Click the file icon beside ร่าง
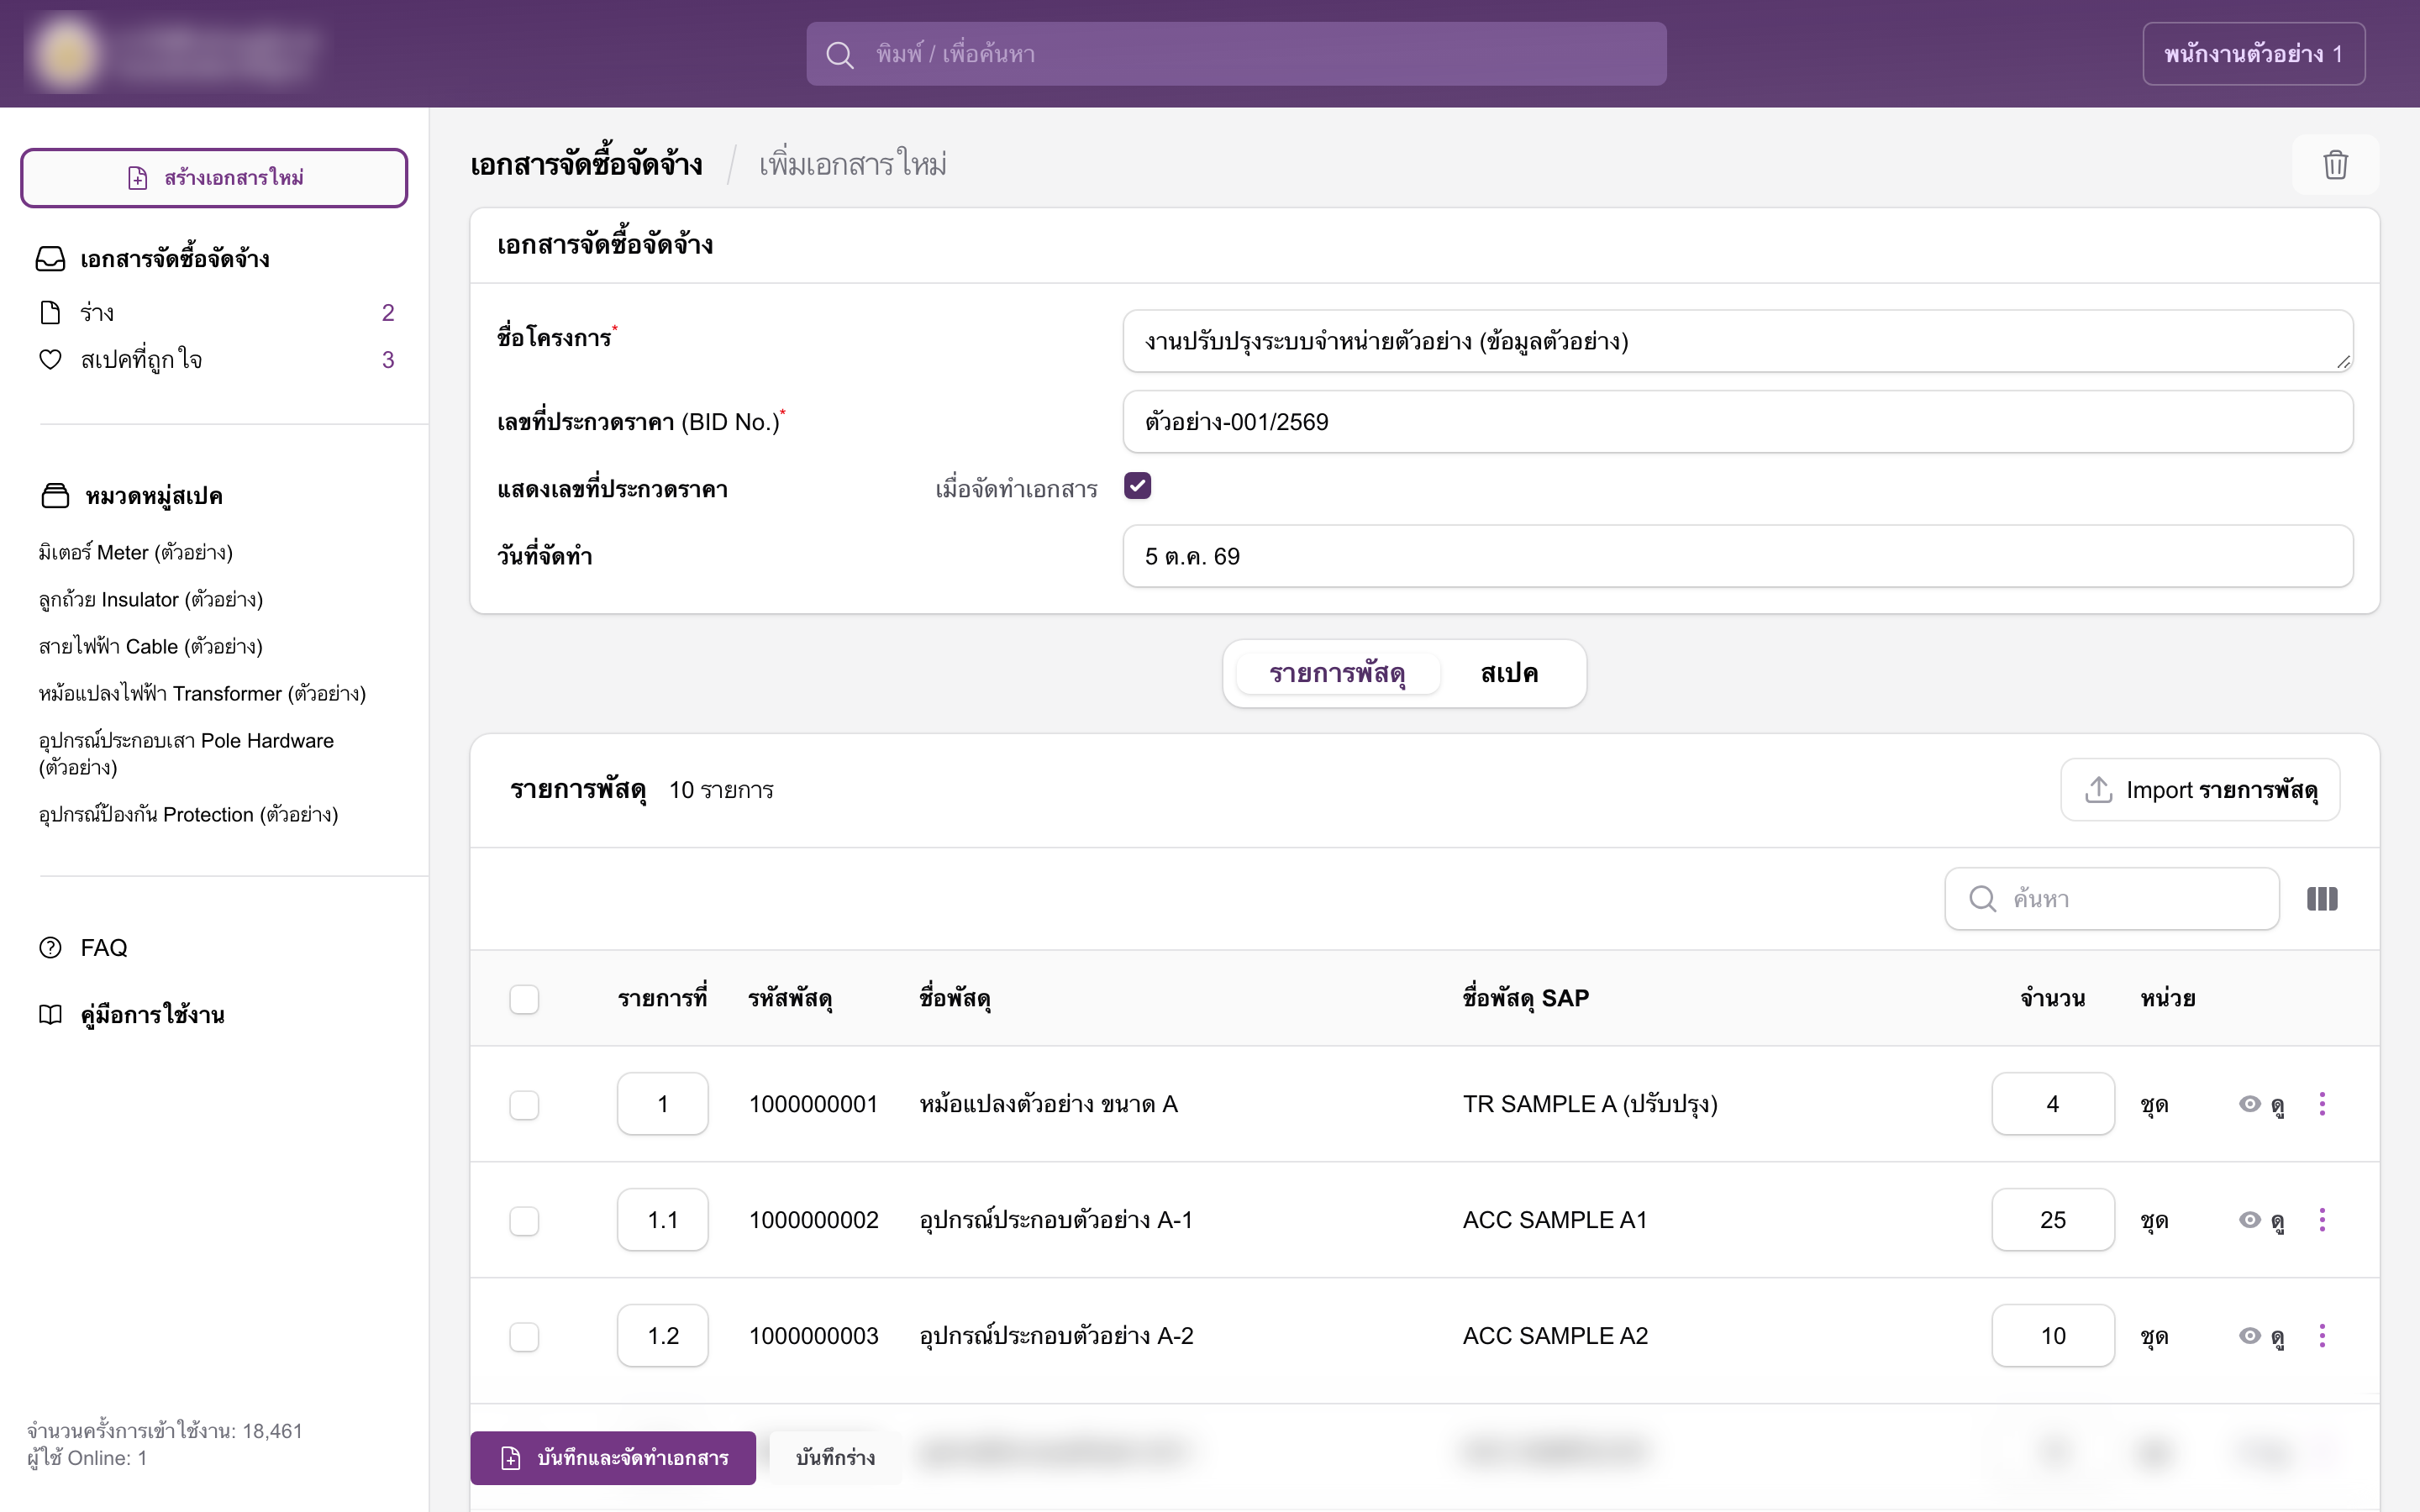Image resolution: width=2420 pixels, height=1512 pixels. [50, 313]
